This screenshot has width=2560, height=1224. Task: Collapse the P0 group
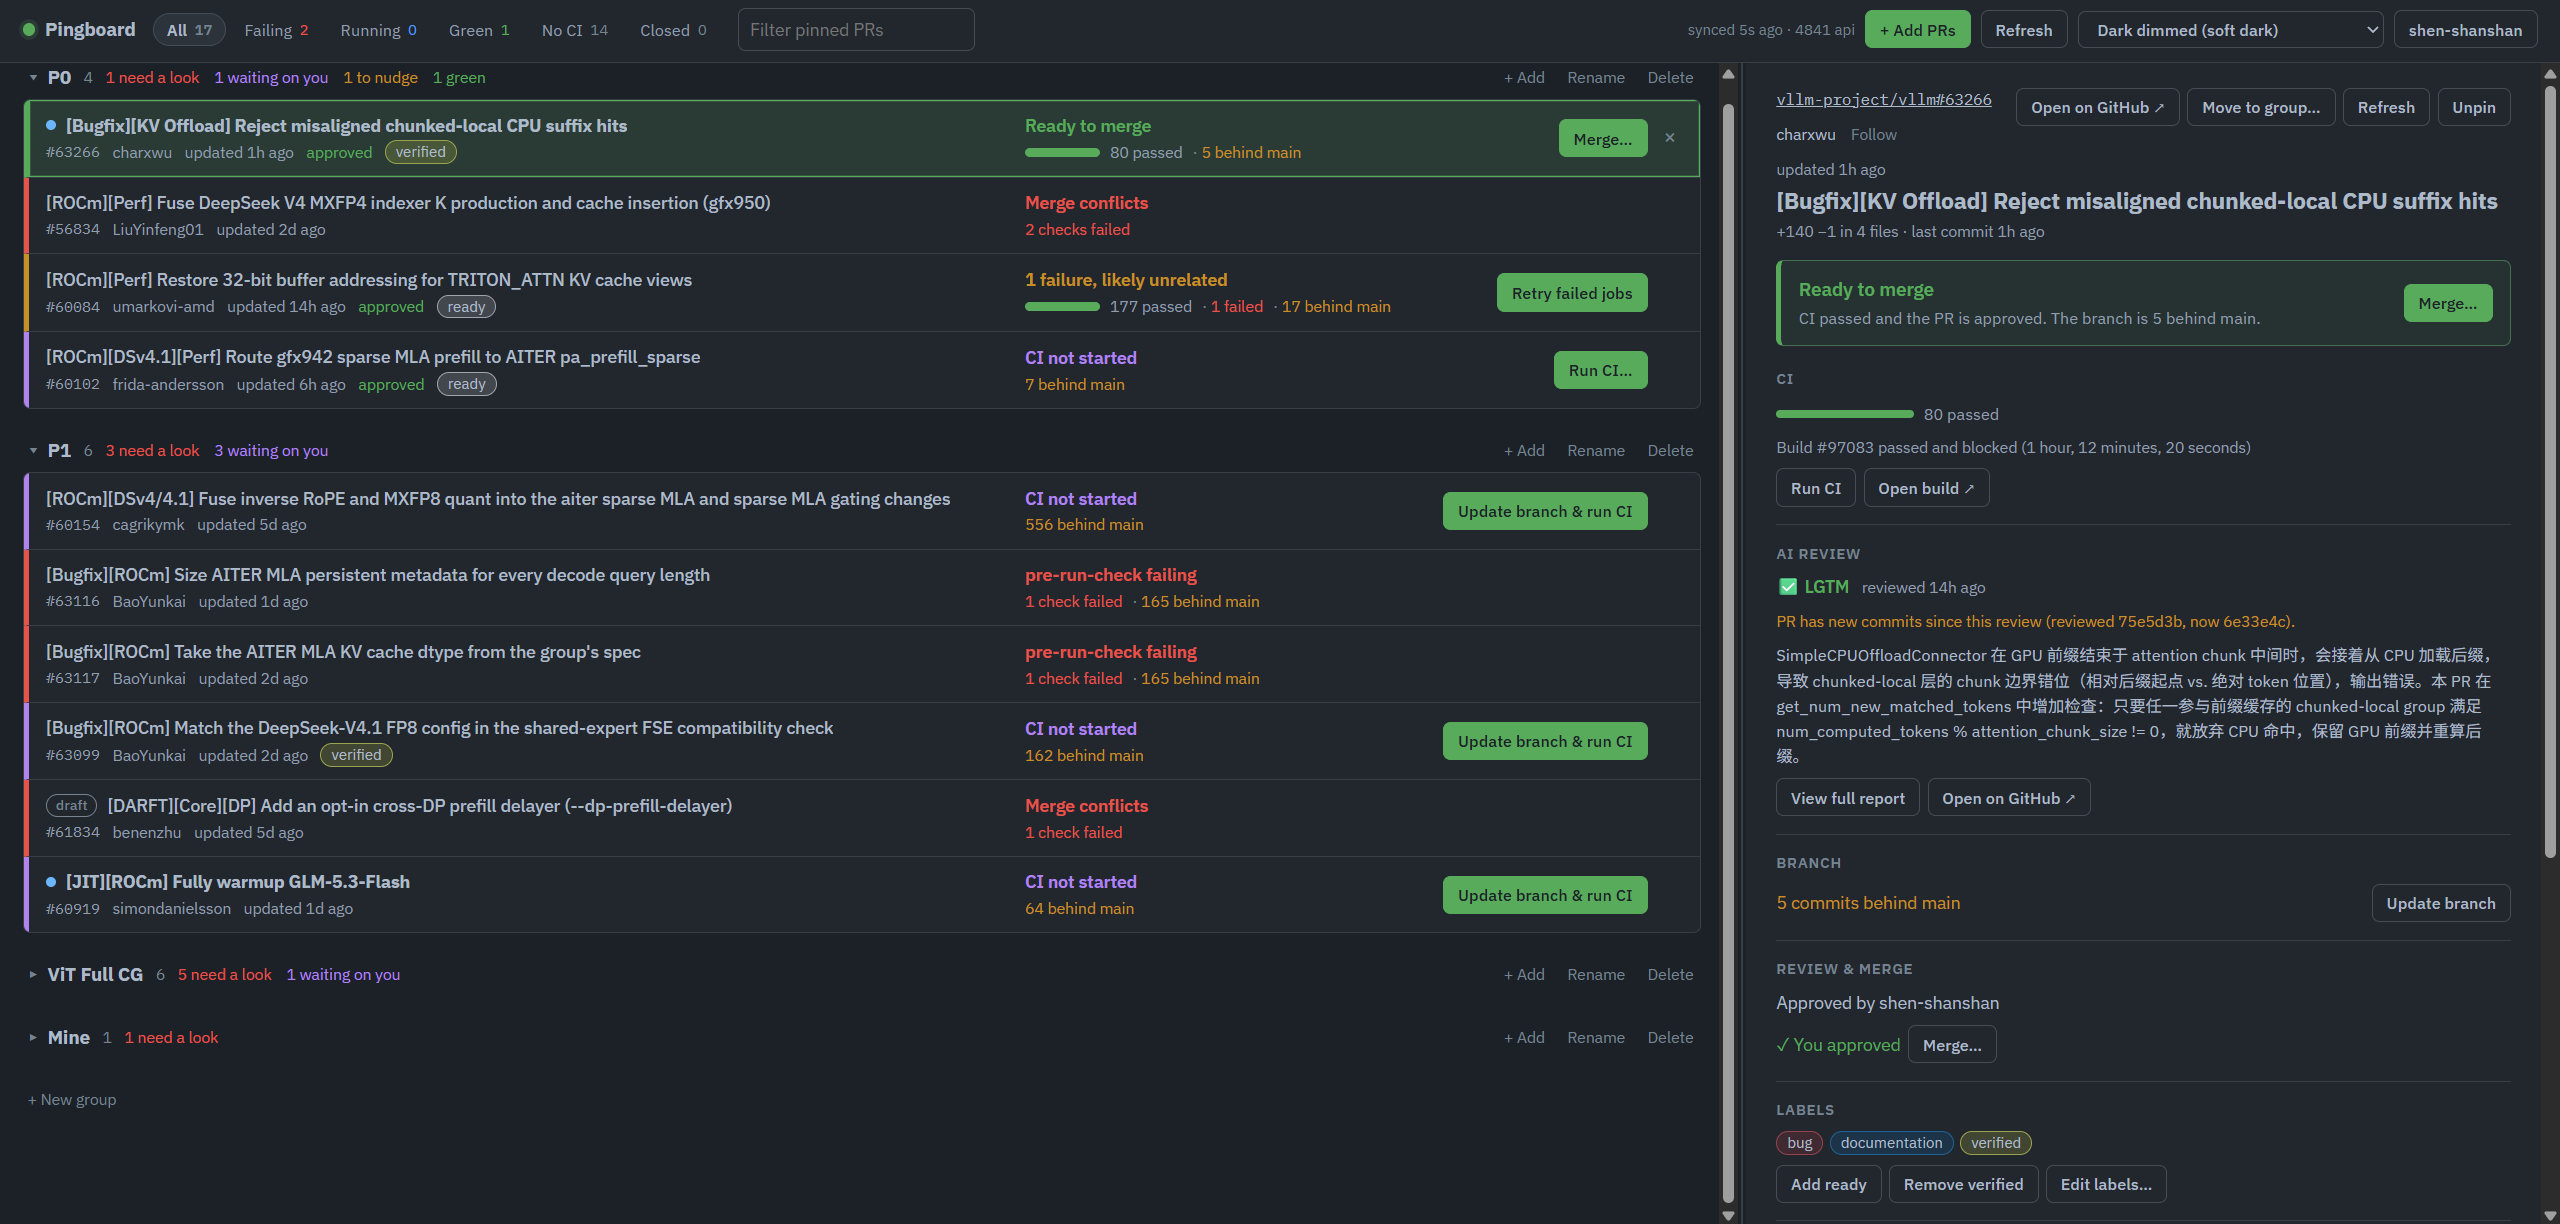tap(33, 78)
